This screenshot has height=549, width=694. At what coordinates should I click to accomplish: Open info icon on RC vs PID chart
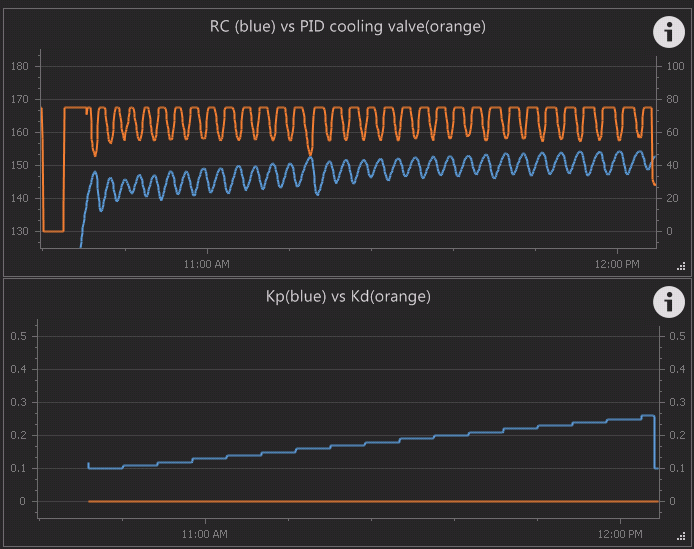click(669, 32)
